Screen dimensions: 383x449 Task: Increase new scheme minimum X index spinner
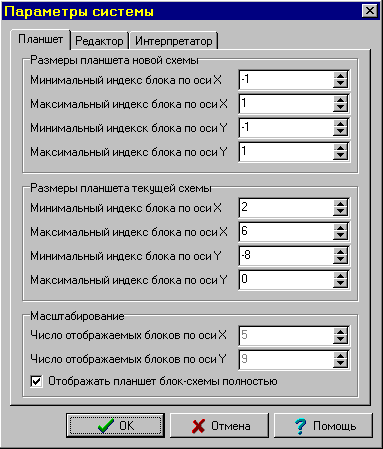point(340,76)
